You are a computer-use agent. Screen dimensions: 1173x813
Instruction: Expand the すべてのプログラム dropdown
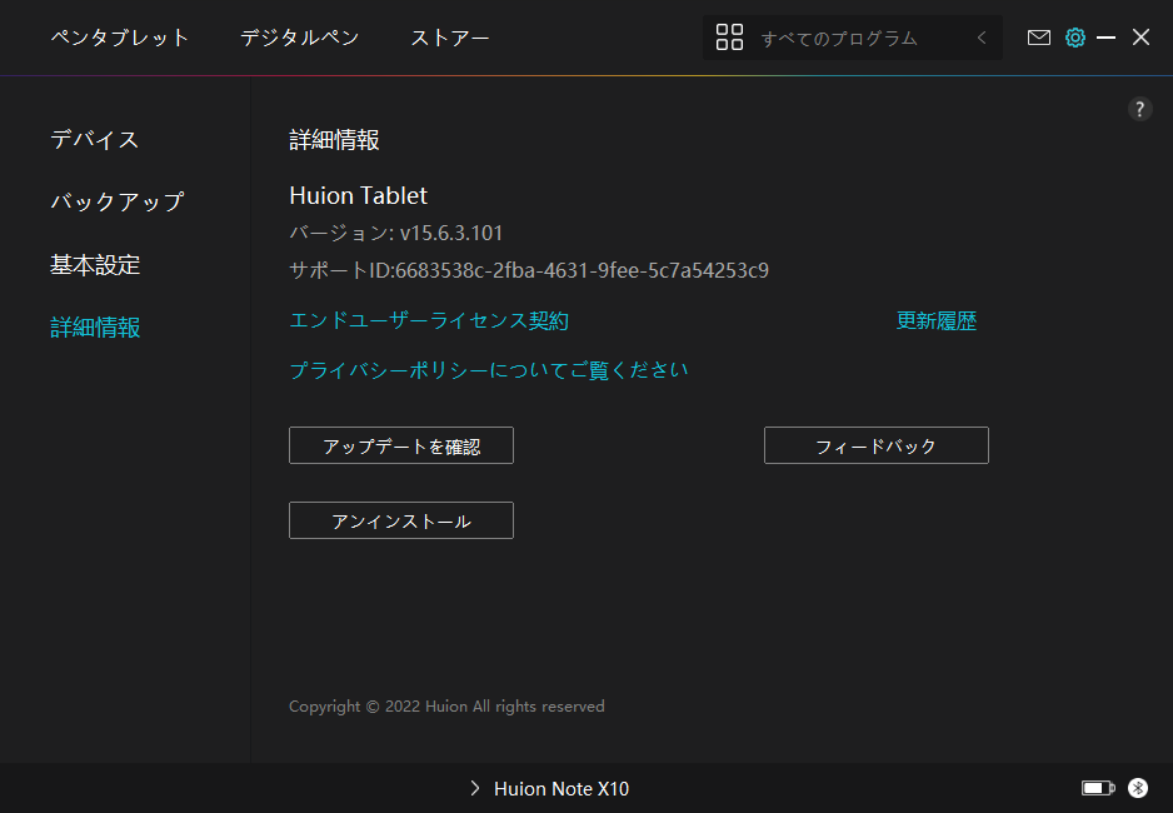point(839,38)
